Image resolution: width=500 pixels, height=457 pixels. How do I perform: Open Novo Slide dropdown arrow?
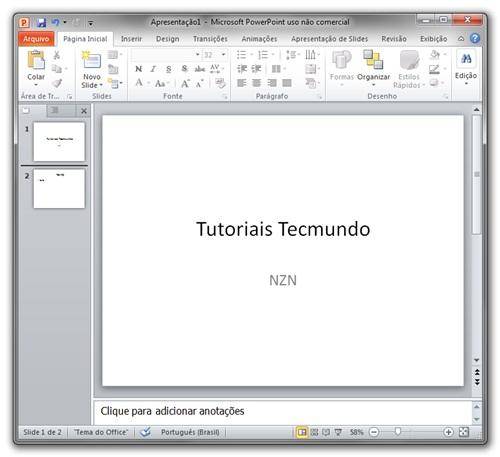coord(101,85)
